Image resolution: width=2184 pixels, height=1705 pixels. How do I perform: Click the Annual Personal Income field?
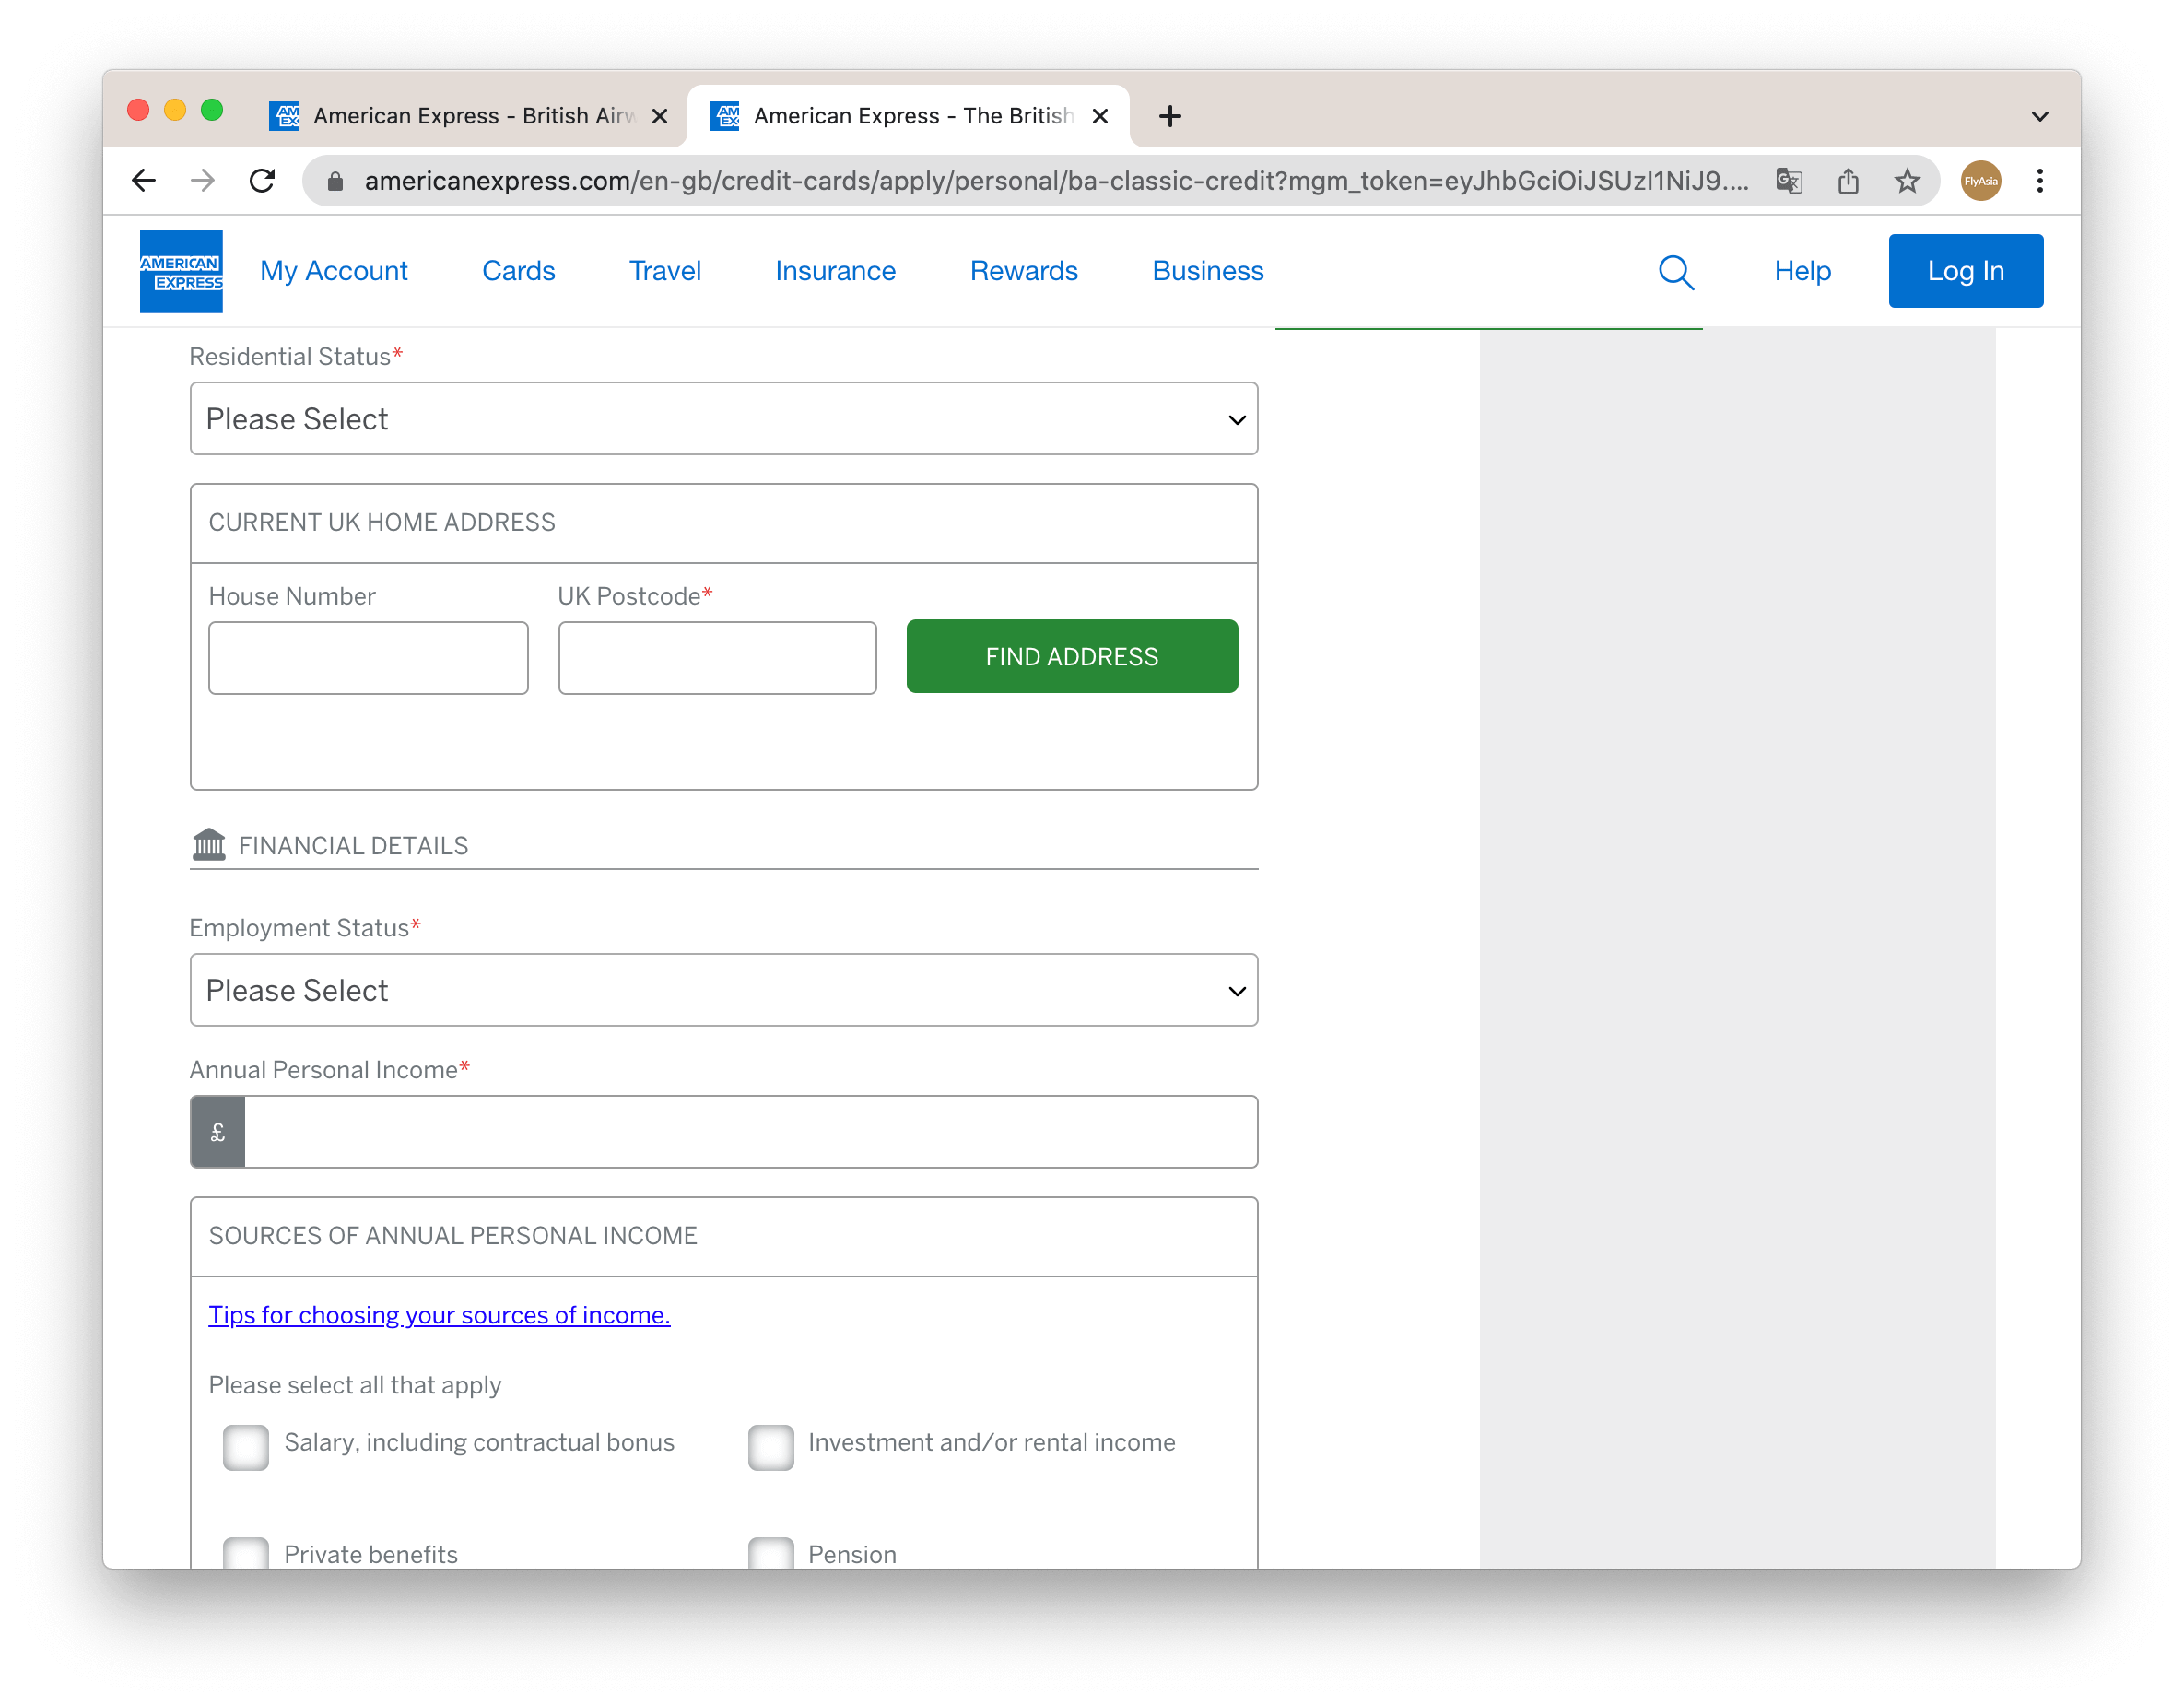[751, 1132]
